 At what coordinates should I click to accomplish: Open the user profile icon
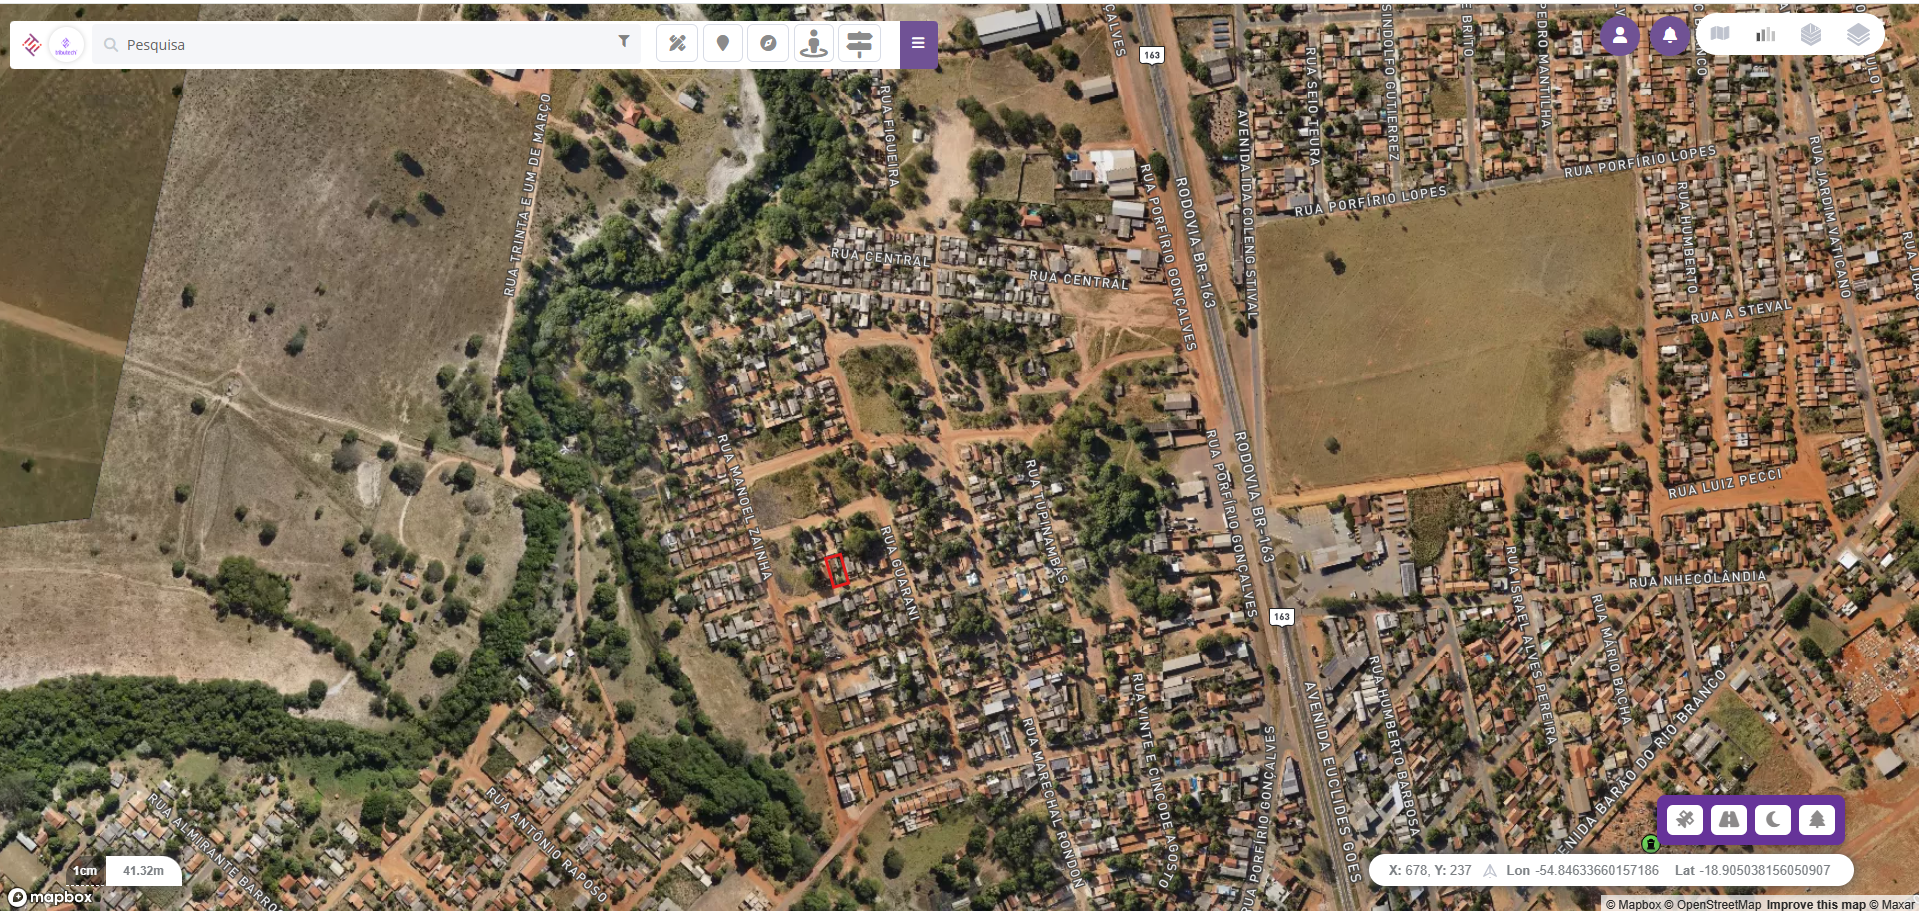tap(1620, 36)
